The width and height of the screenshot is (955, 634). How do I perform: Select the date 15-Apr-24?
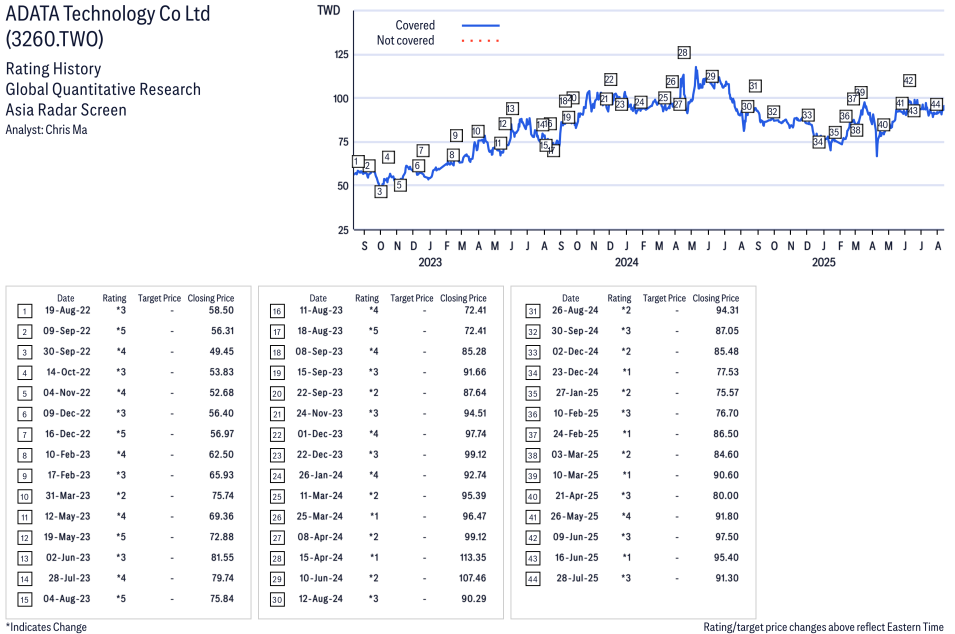tap(320, 557)
